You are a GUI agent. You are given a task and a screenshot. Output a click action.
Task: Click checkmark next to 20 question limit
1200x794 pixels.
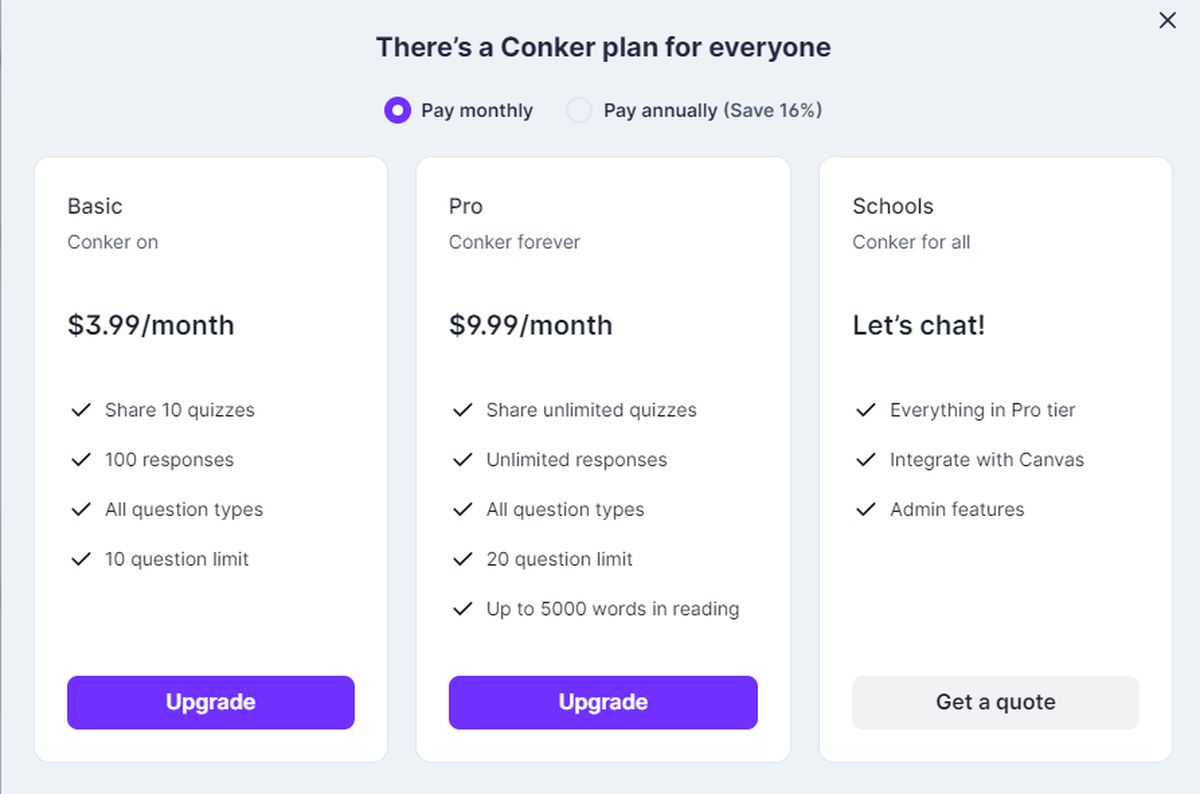pyautogui.click(x=462, y=559)
